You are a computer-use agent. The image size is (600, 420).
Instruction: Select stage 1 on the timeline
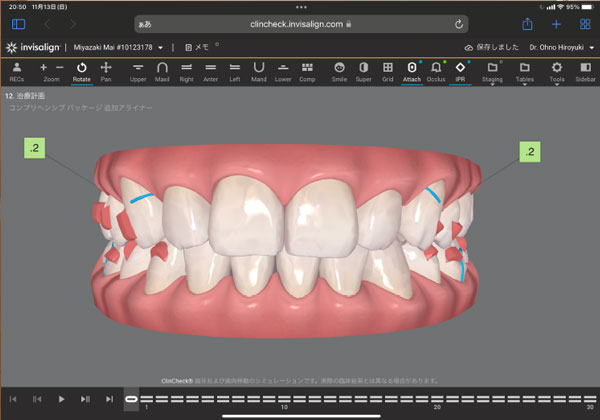click(x=147, y=399)
